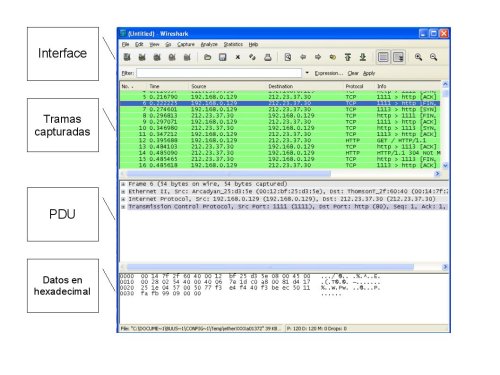Toggle auto scroll in live capture
Image resolution: width=500 pixels, height=375 pixels.
coord(398,57)
